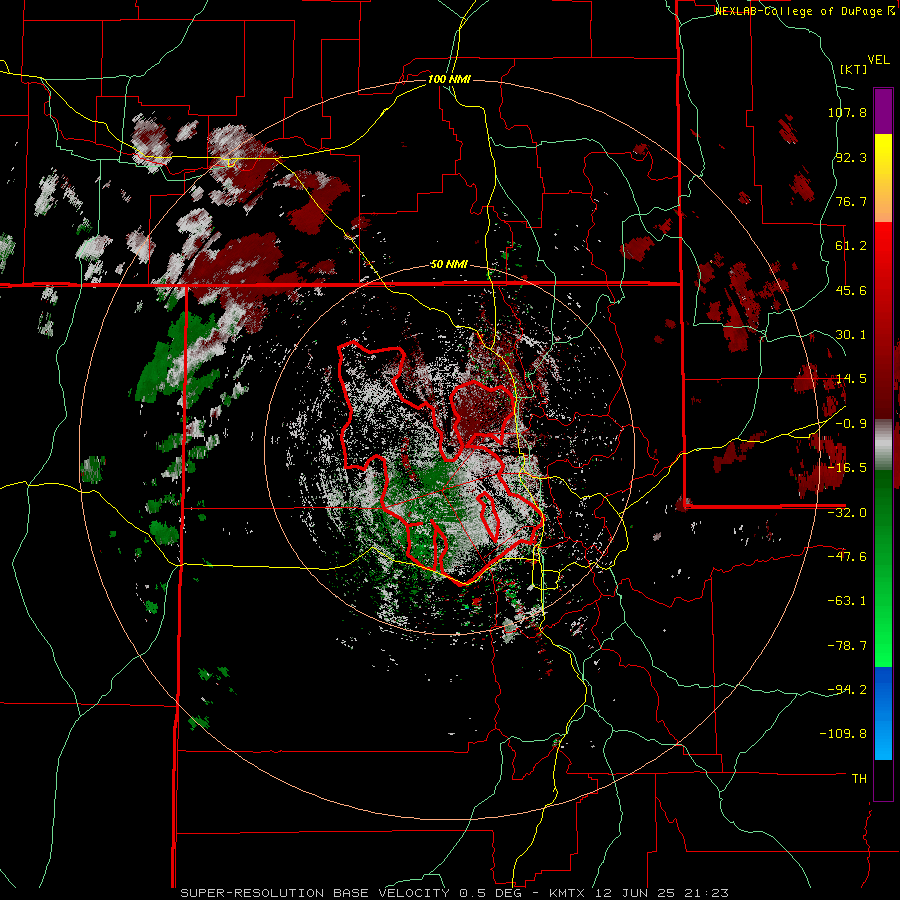Select the -94.2 legend value

[847, 690]
